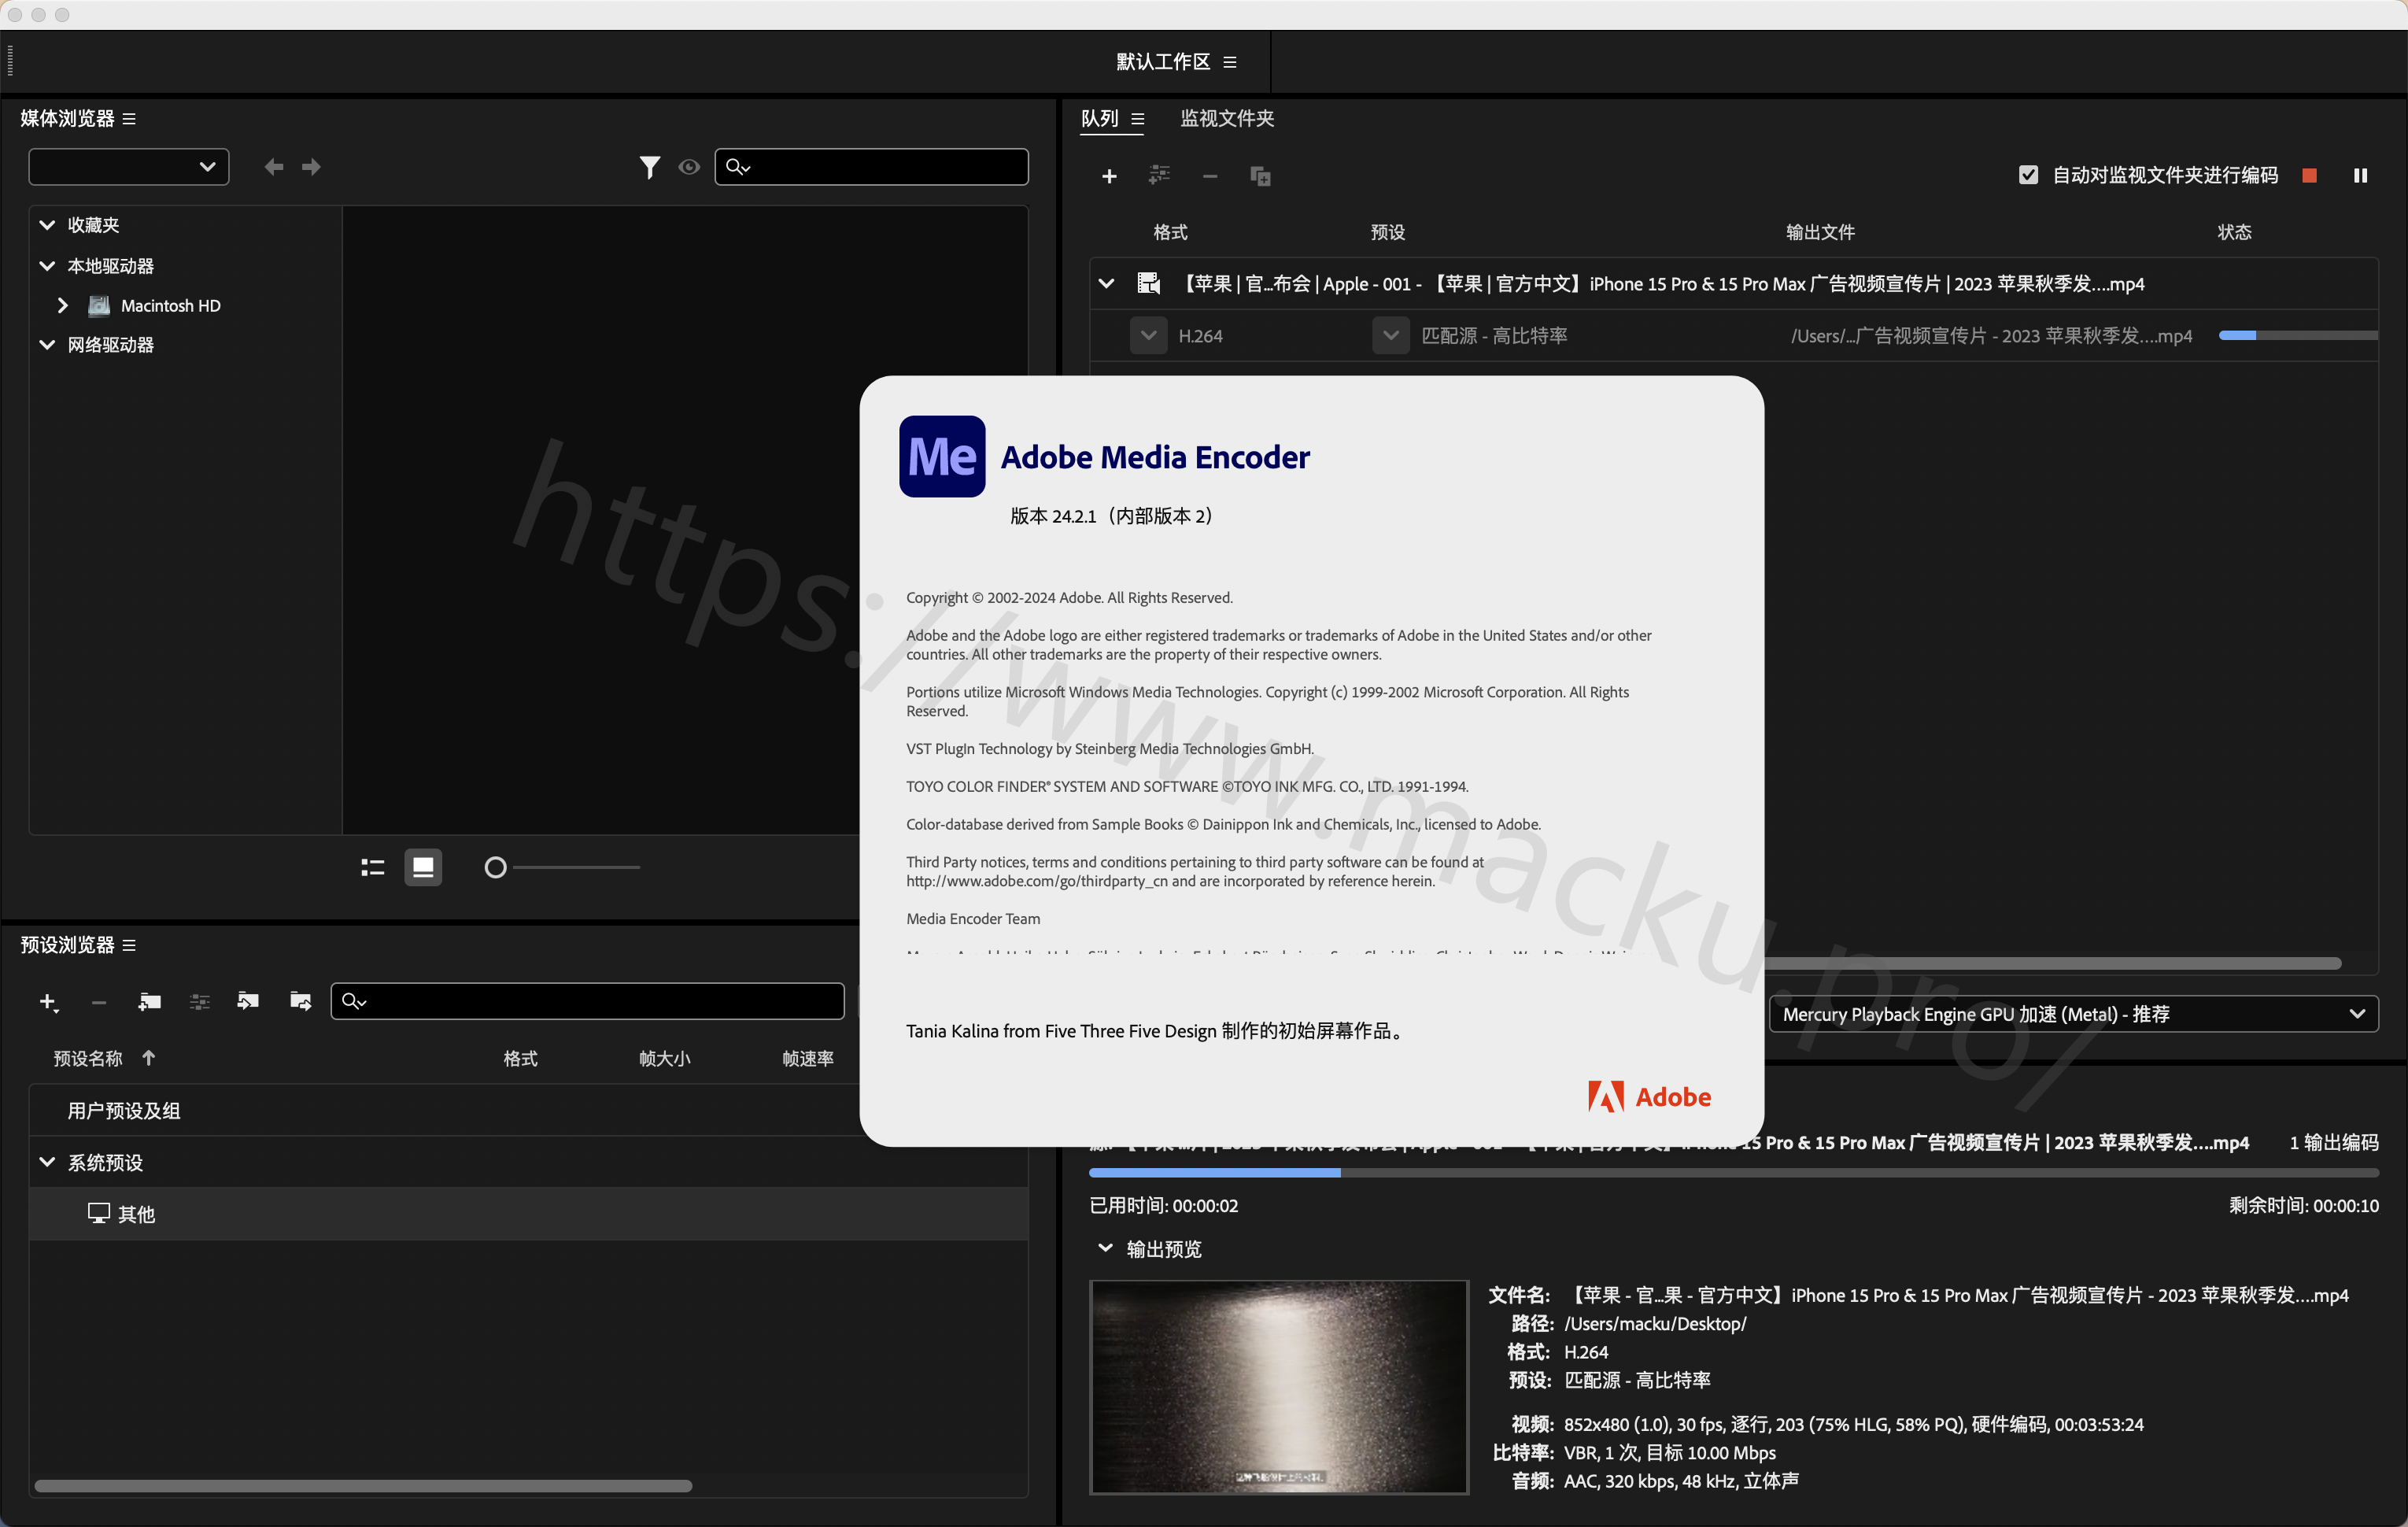Image resolution: width=2408 pixels, height=1527 pixels.
Task: Collapse the 收藏夹 tree node
Action: point(47,225)
